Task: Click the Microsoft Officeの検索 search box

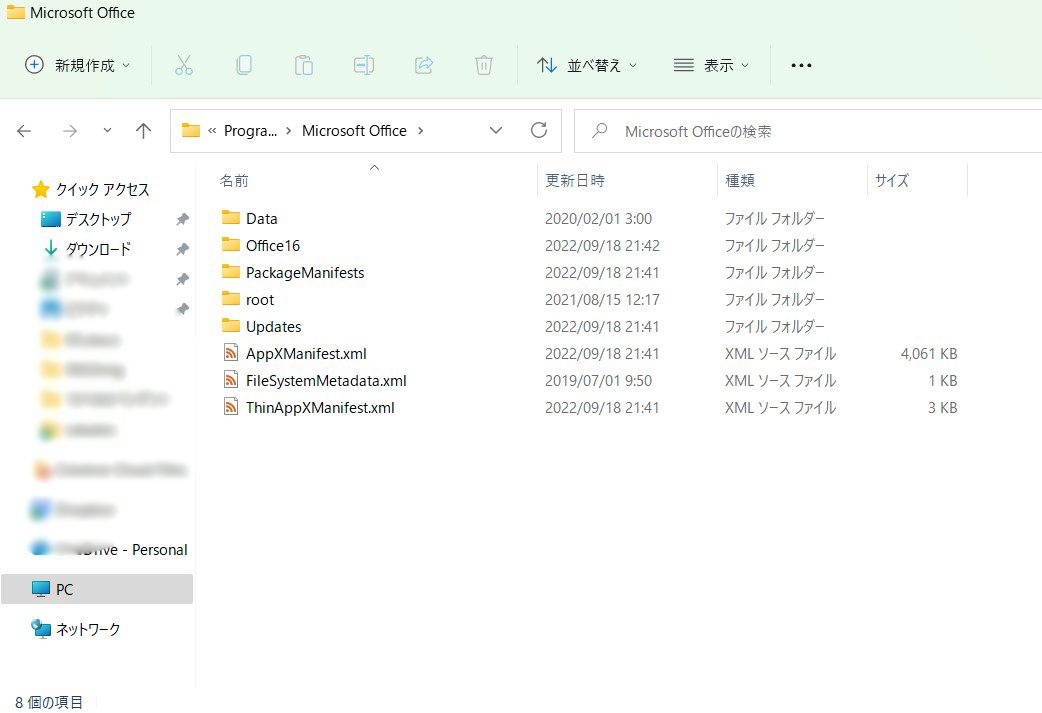Action: [808, 132]
